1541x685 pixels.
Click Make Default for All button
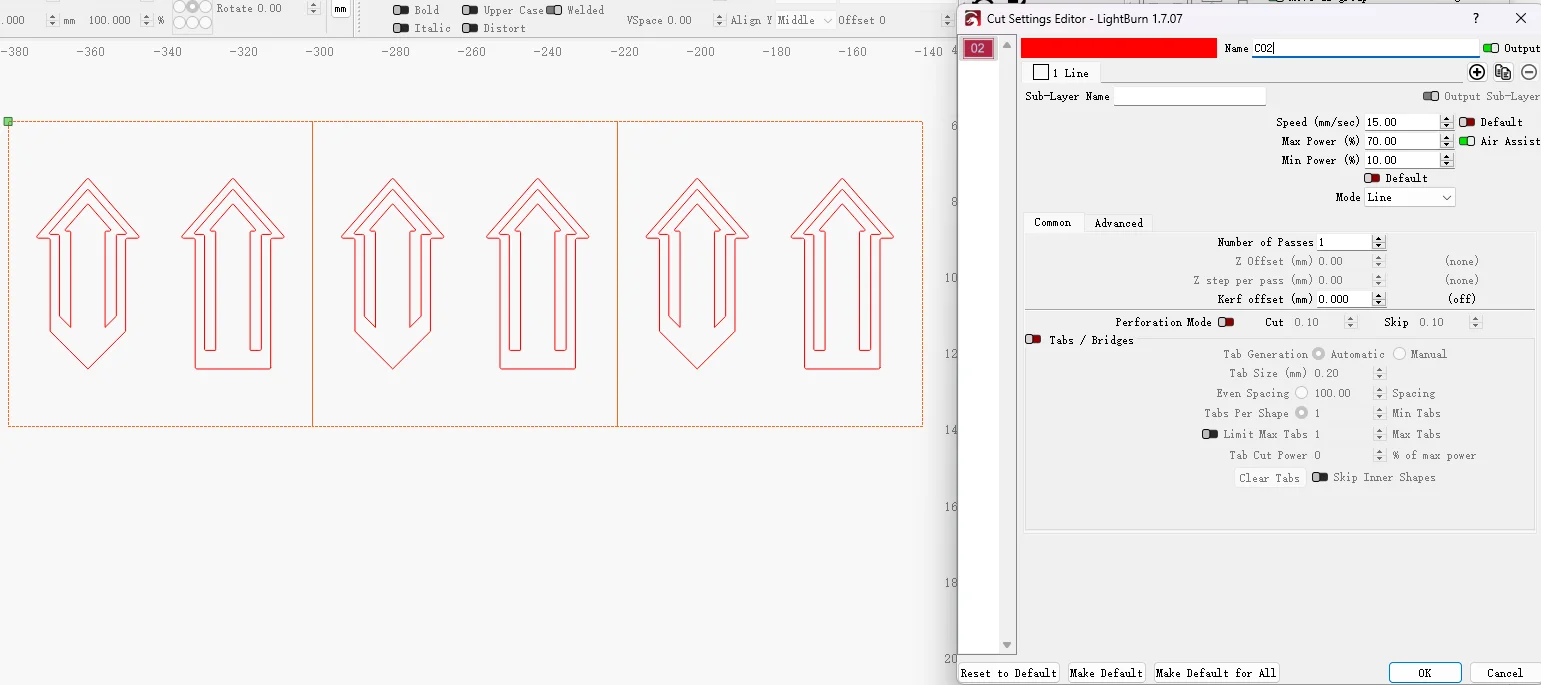pos(1216,673)
